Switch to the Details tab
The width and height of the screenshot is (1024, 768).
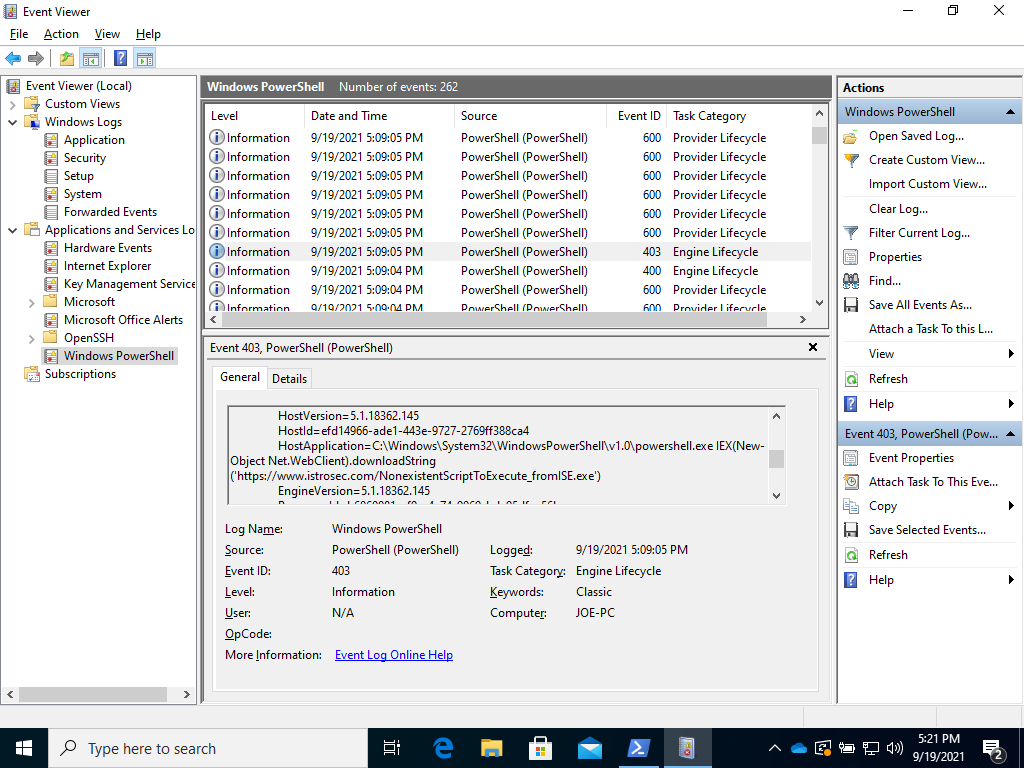point(289,379)
